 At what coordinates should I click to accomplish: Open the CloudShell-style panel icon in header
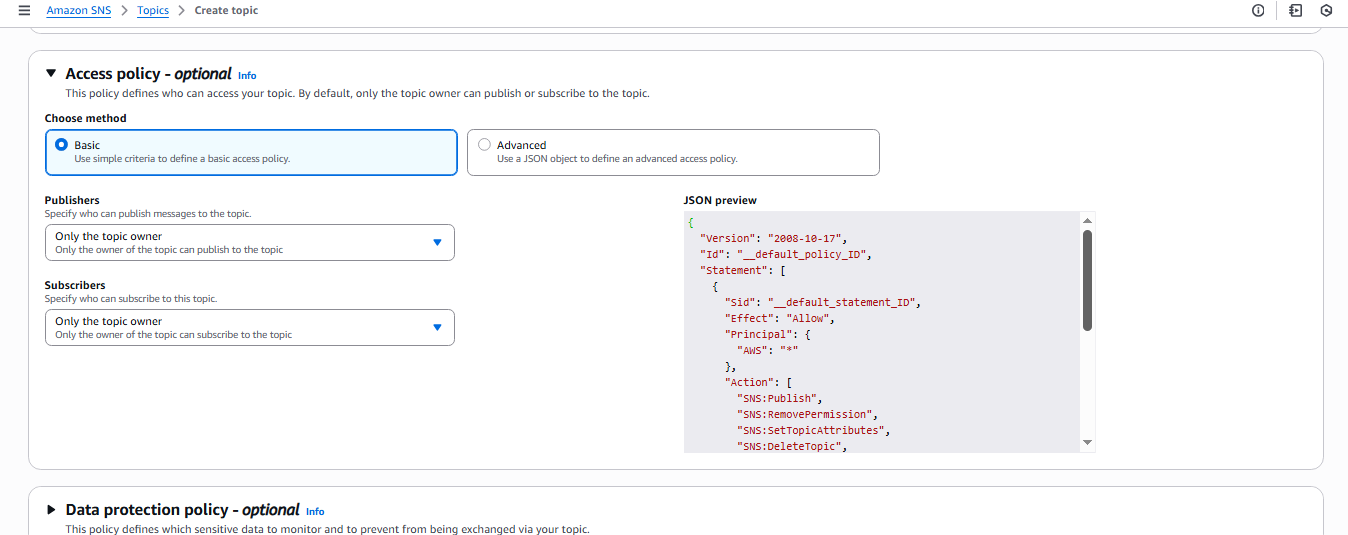point(1296,10)
